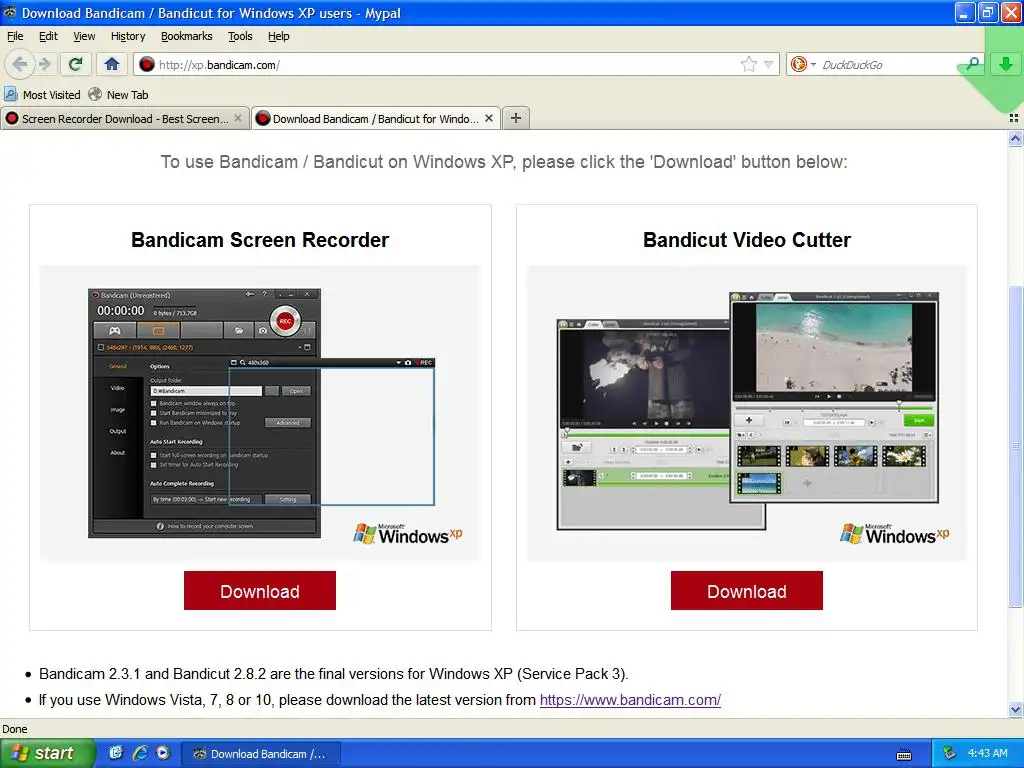Open the https://www.bandicam.com/ link
1024x768 pixels.
tap(630, 699)
